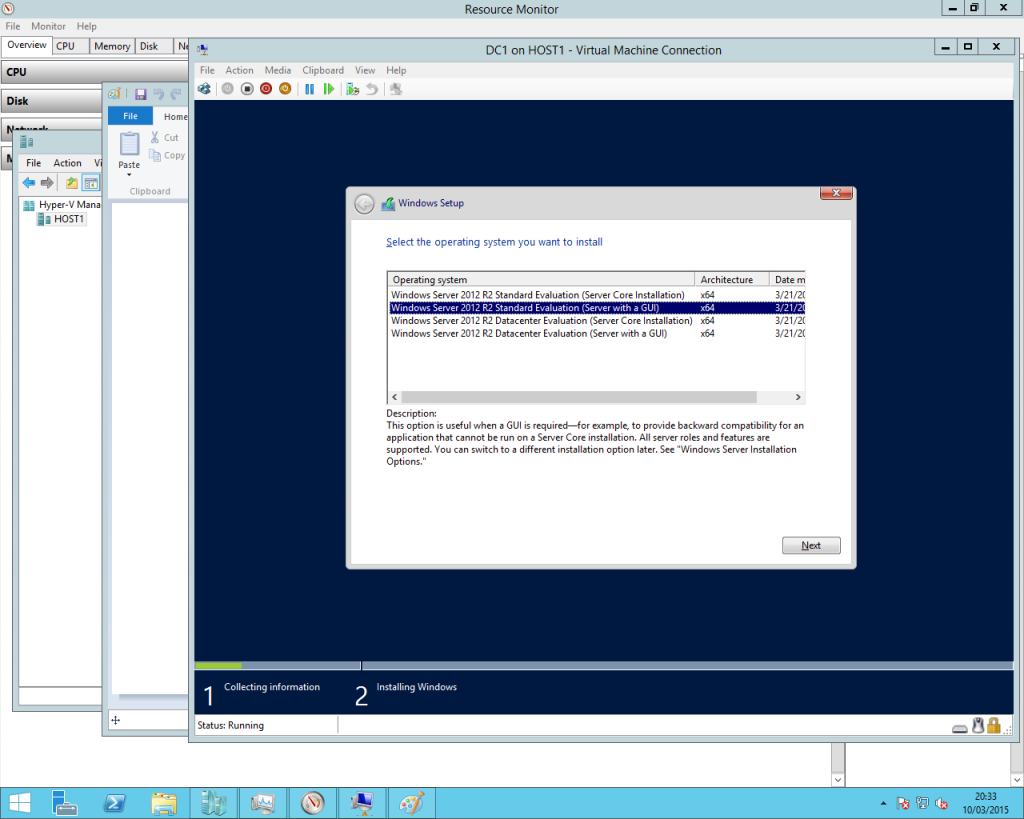This screenshot has height=819, width=1024.
Task: Open File Explorer from the taskbar
Action: 164,803
